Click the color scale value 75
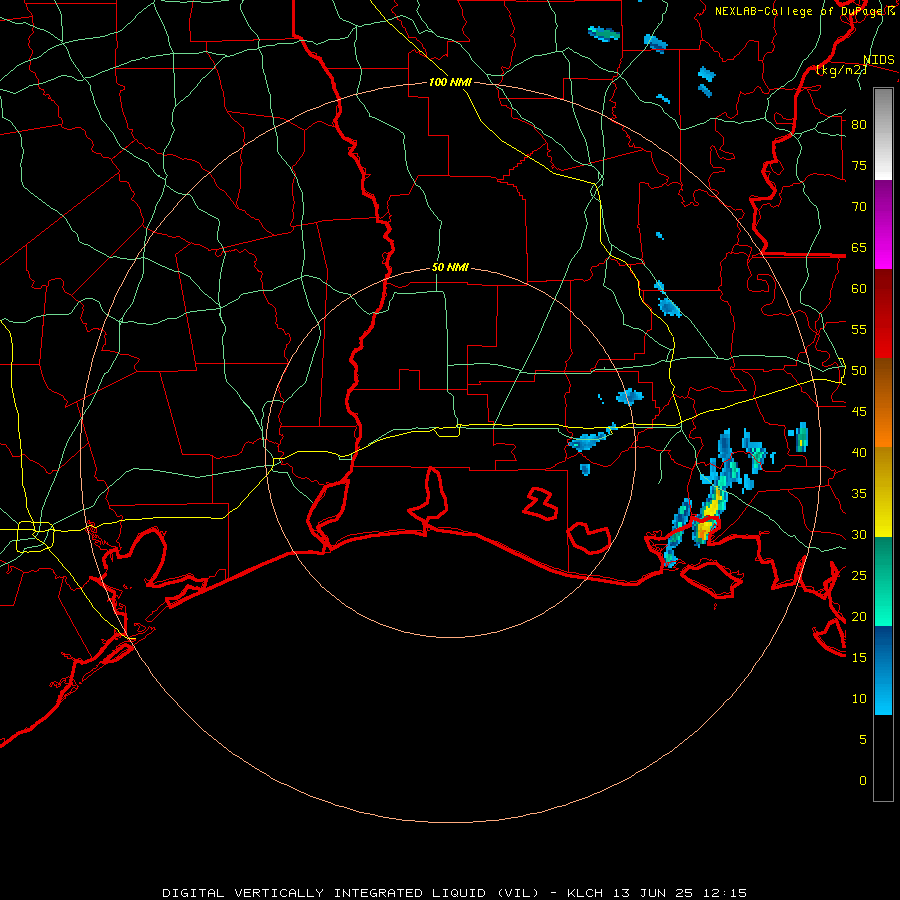Image resolution: width=900 pixels, height=900 pixels. [859, 165]
